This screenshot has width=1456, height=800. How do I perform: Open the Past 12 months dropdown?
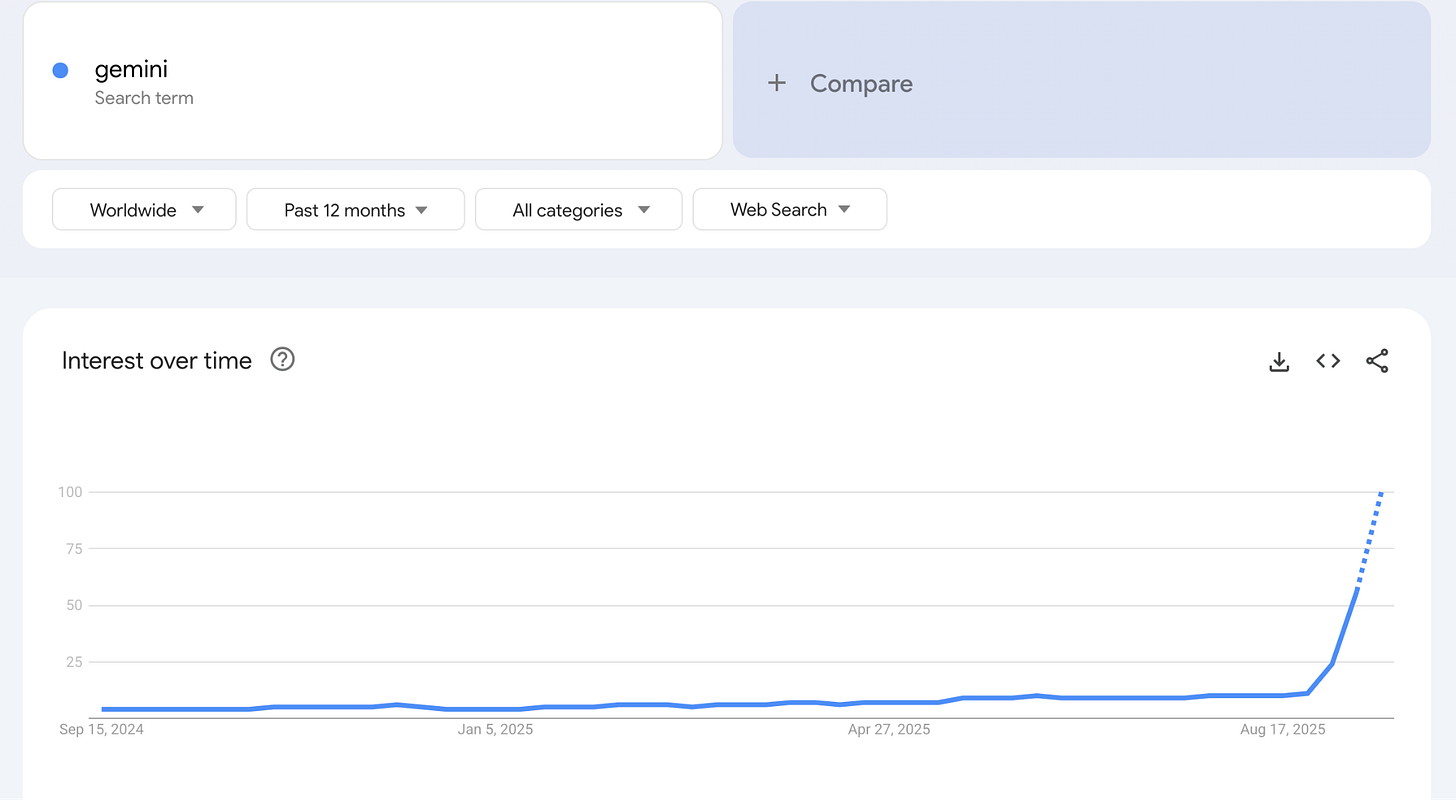pos(355,209)
